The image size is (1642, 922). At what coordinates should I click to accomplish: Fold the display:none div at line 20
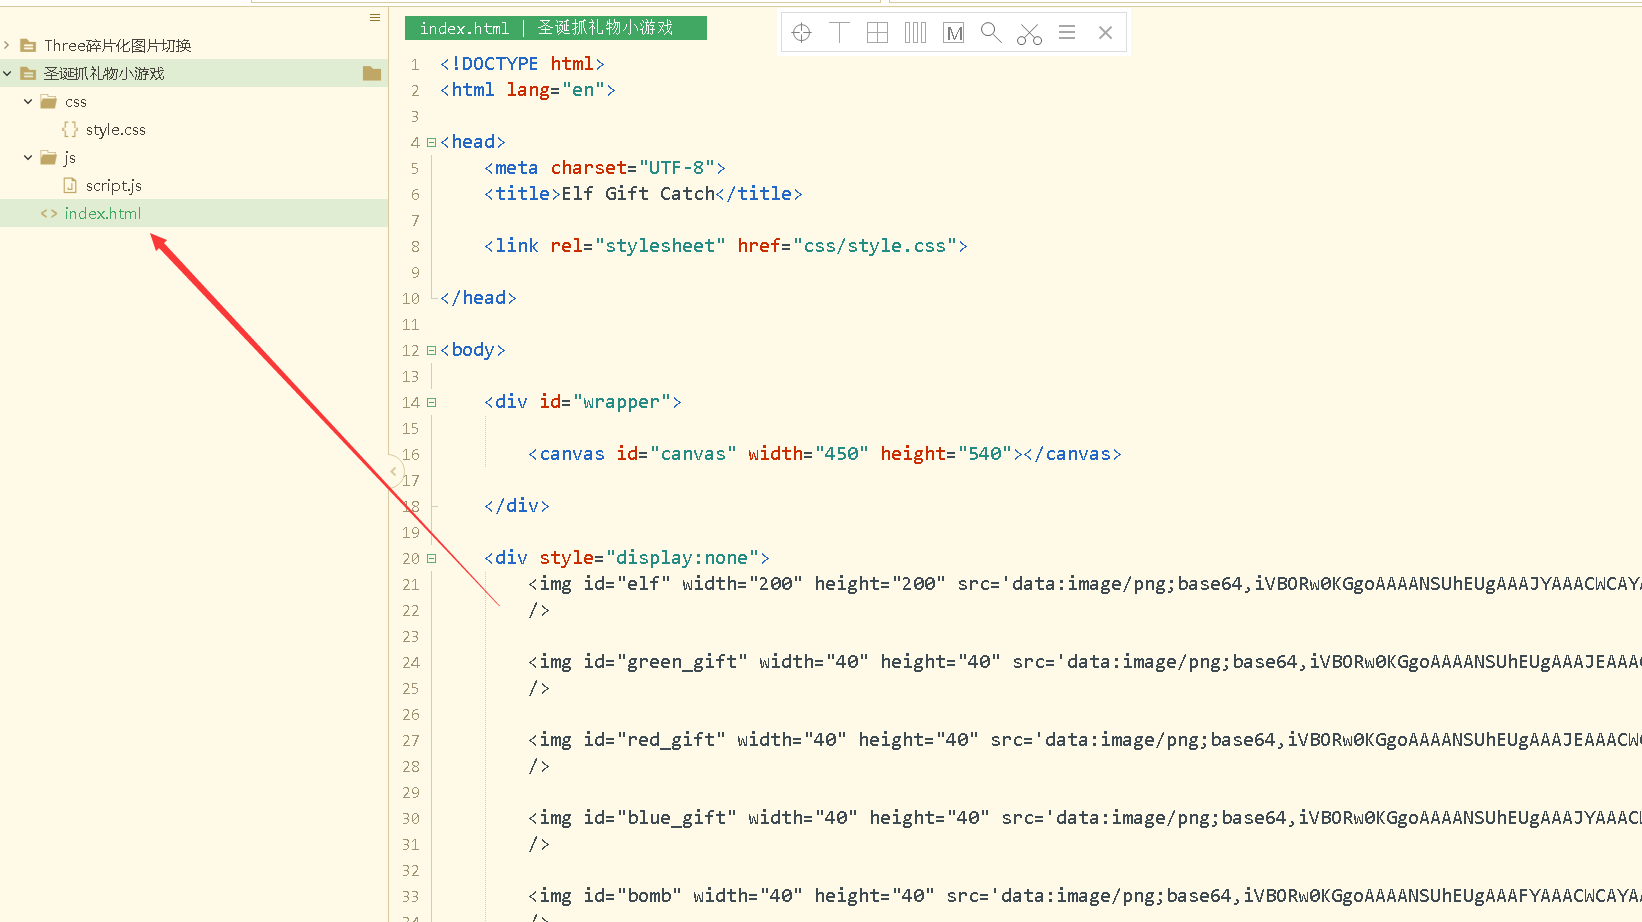click(432, 558)
